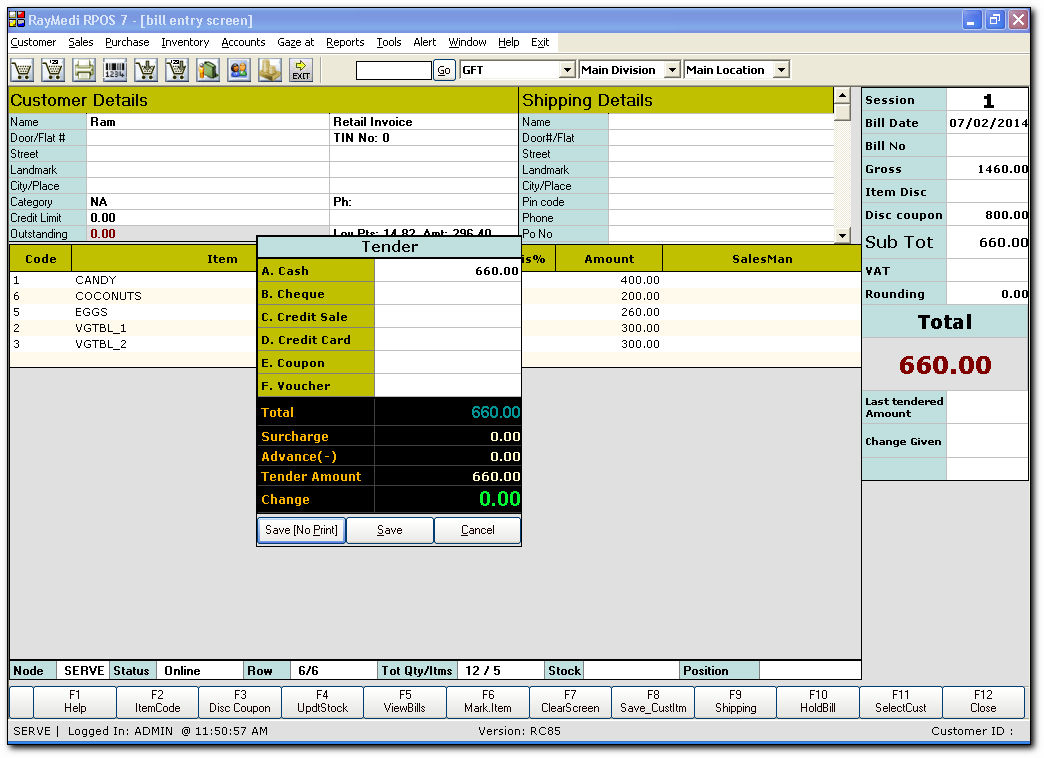Click the Cheque amount field in Tender

click(447, 294)
